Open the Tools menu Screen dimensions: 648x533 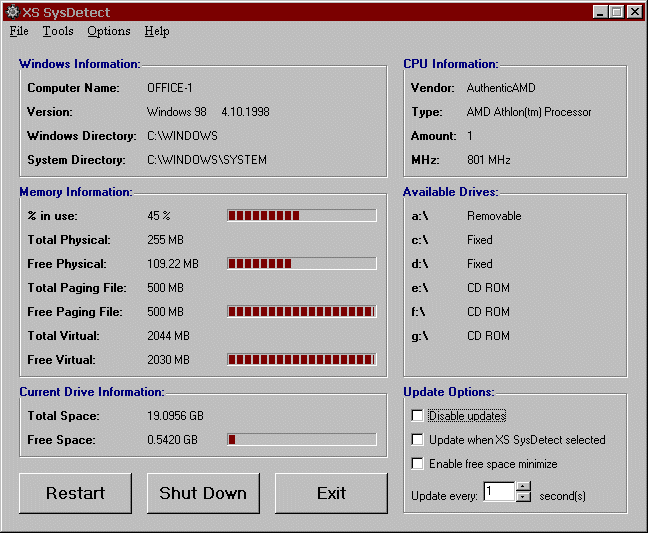click(x=58, y=31)
